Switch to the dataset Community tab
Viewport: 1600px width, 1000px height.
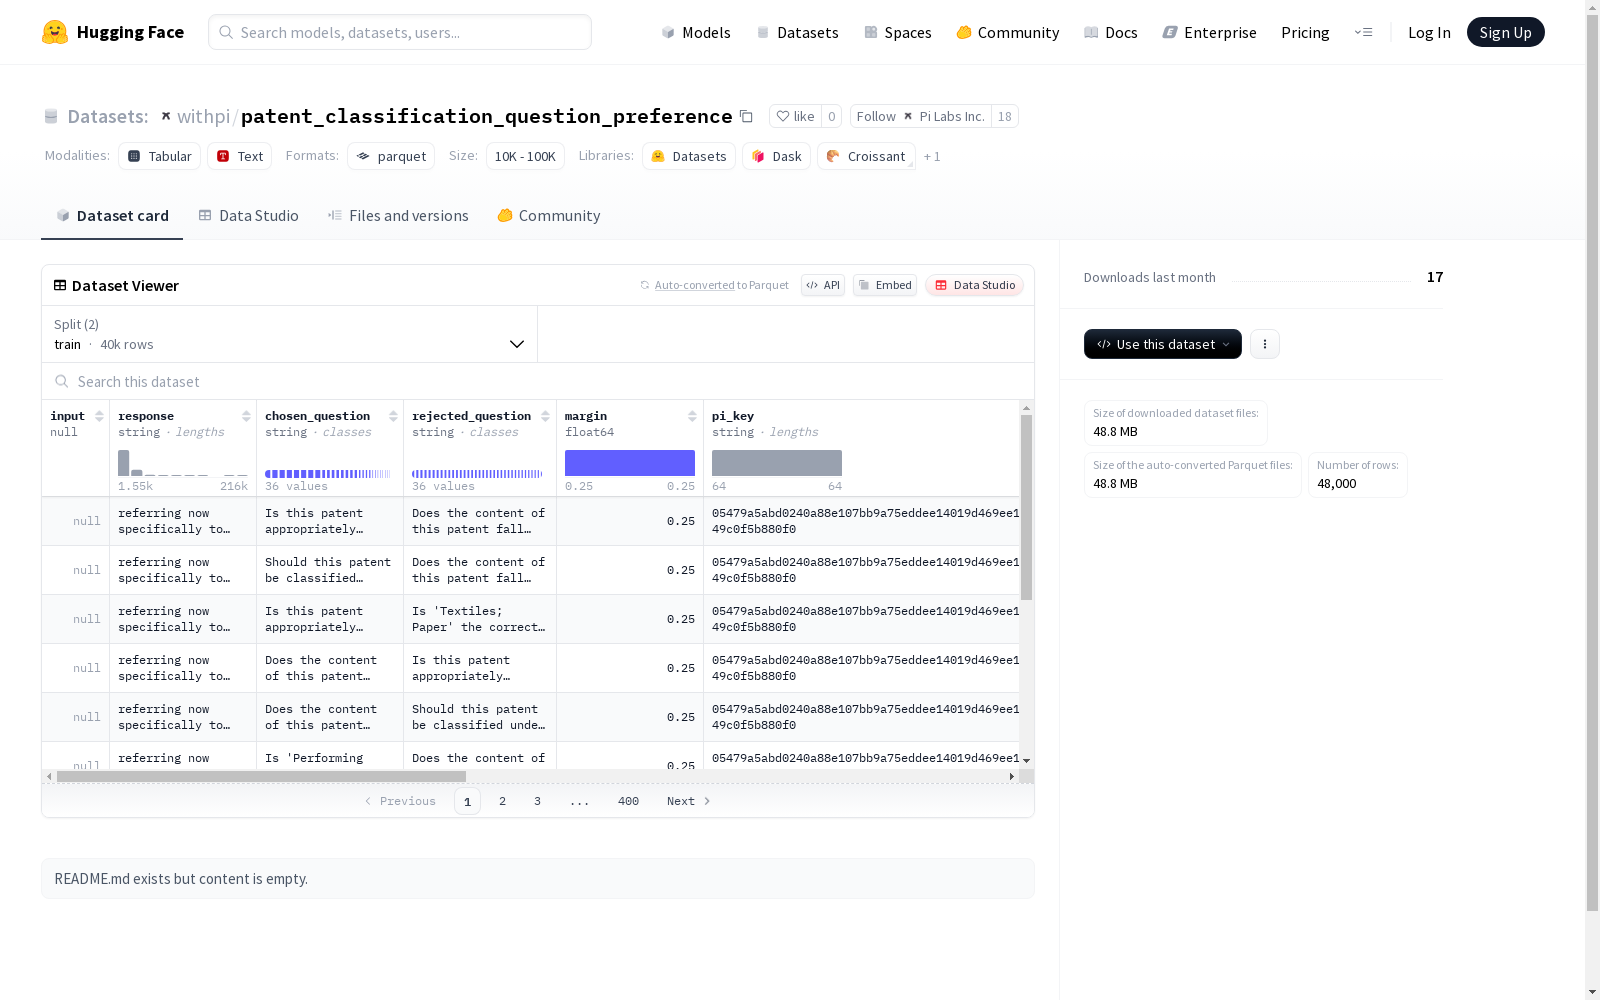pyautogui.click(x=549, y=216)
